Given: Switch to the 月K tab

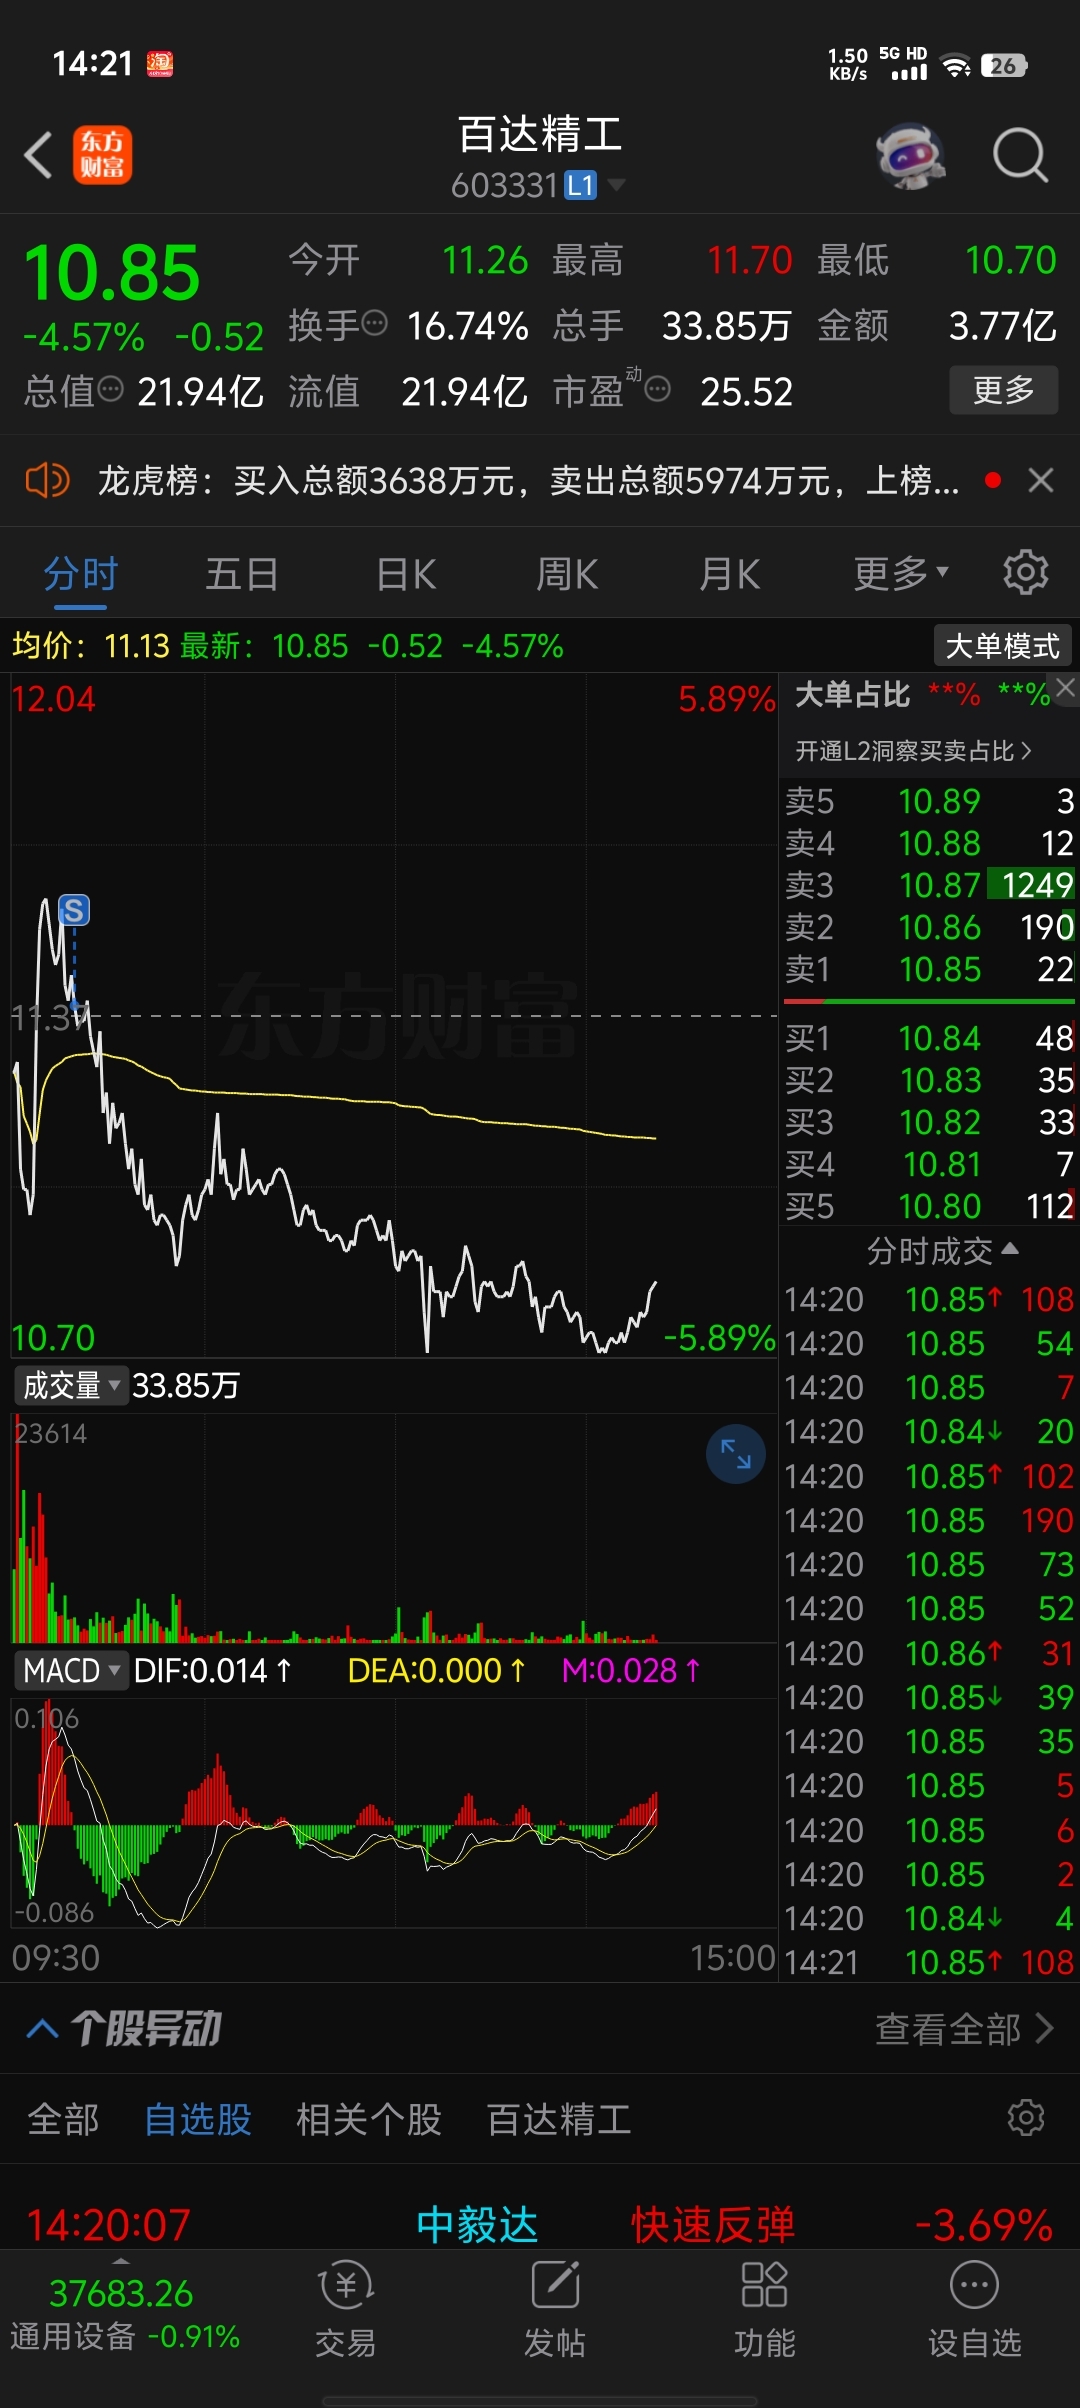Looking at the screenshot, I should [730, 574].
